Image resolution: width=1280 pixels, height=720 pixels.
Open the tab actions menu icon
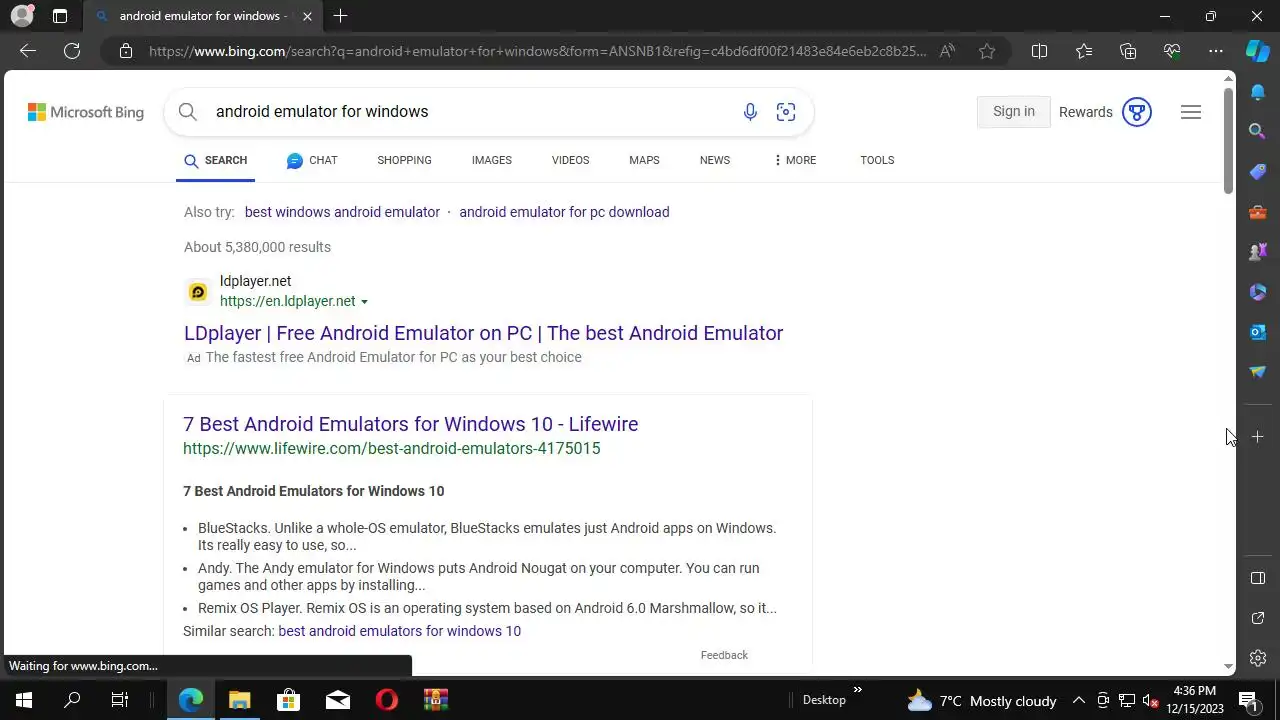tap(60, 16)
